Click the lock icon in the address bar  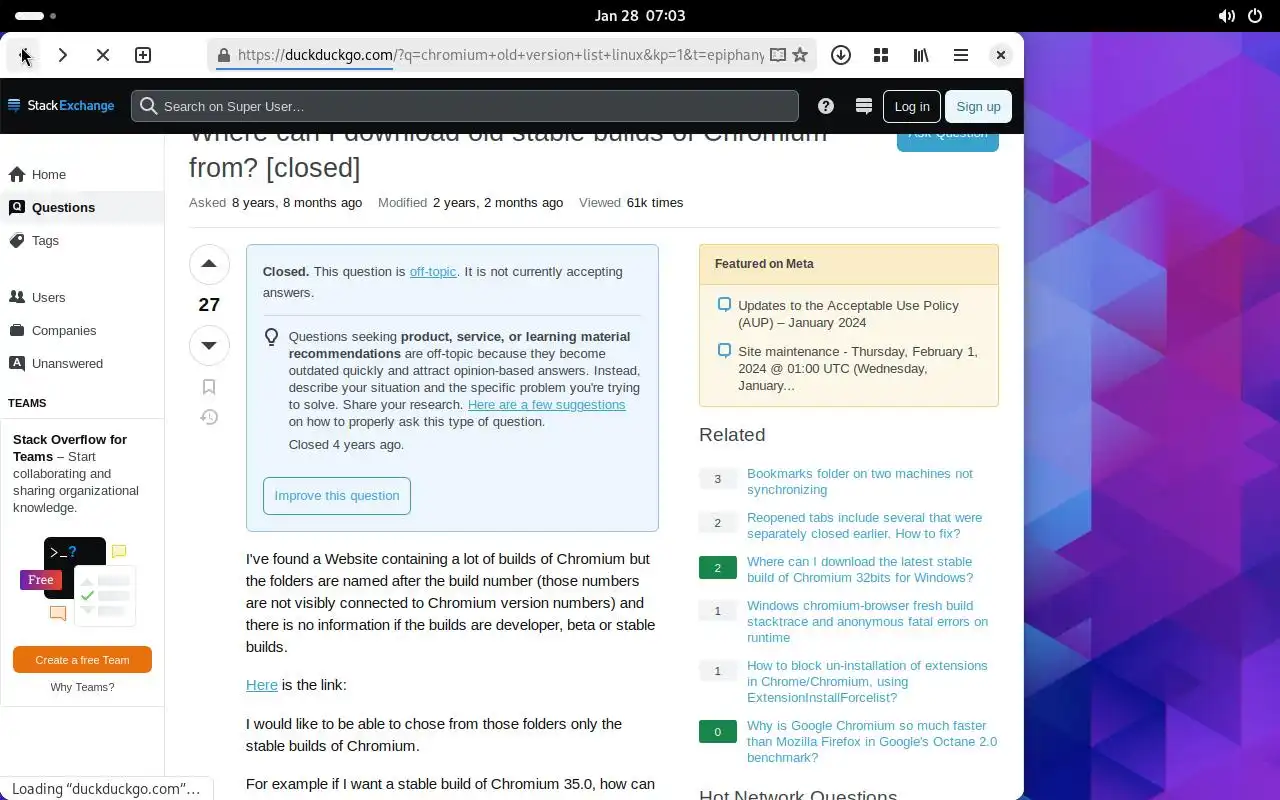(224, 55)
